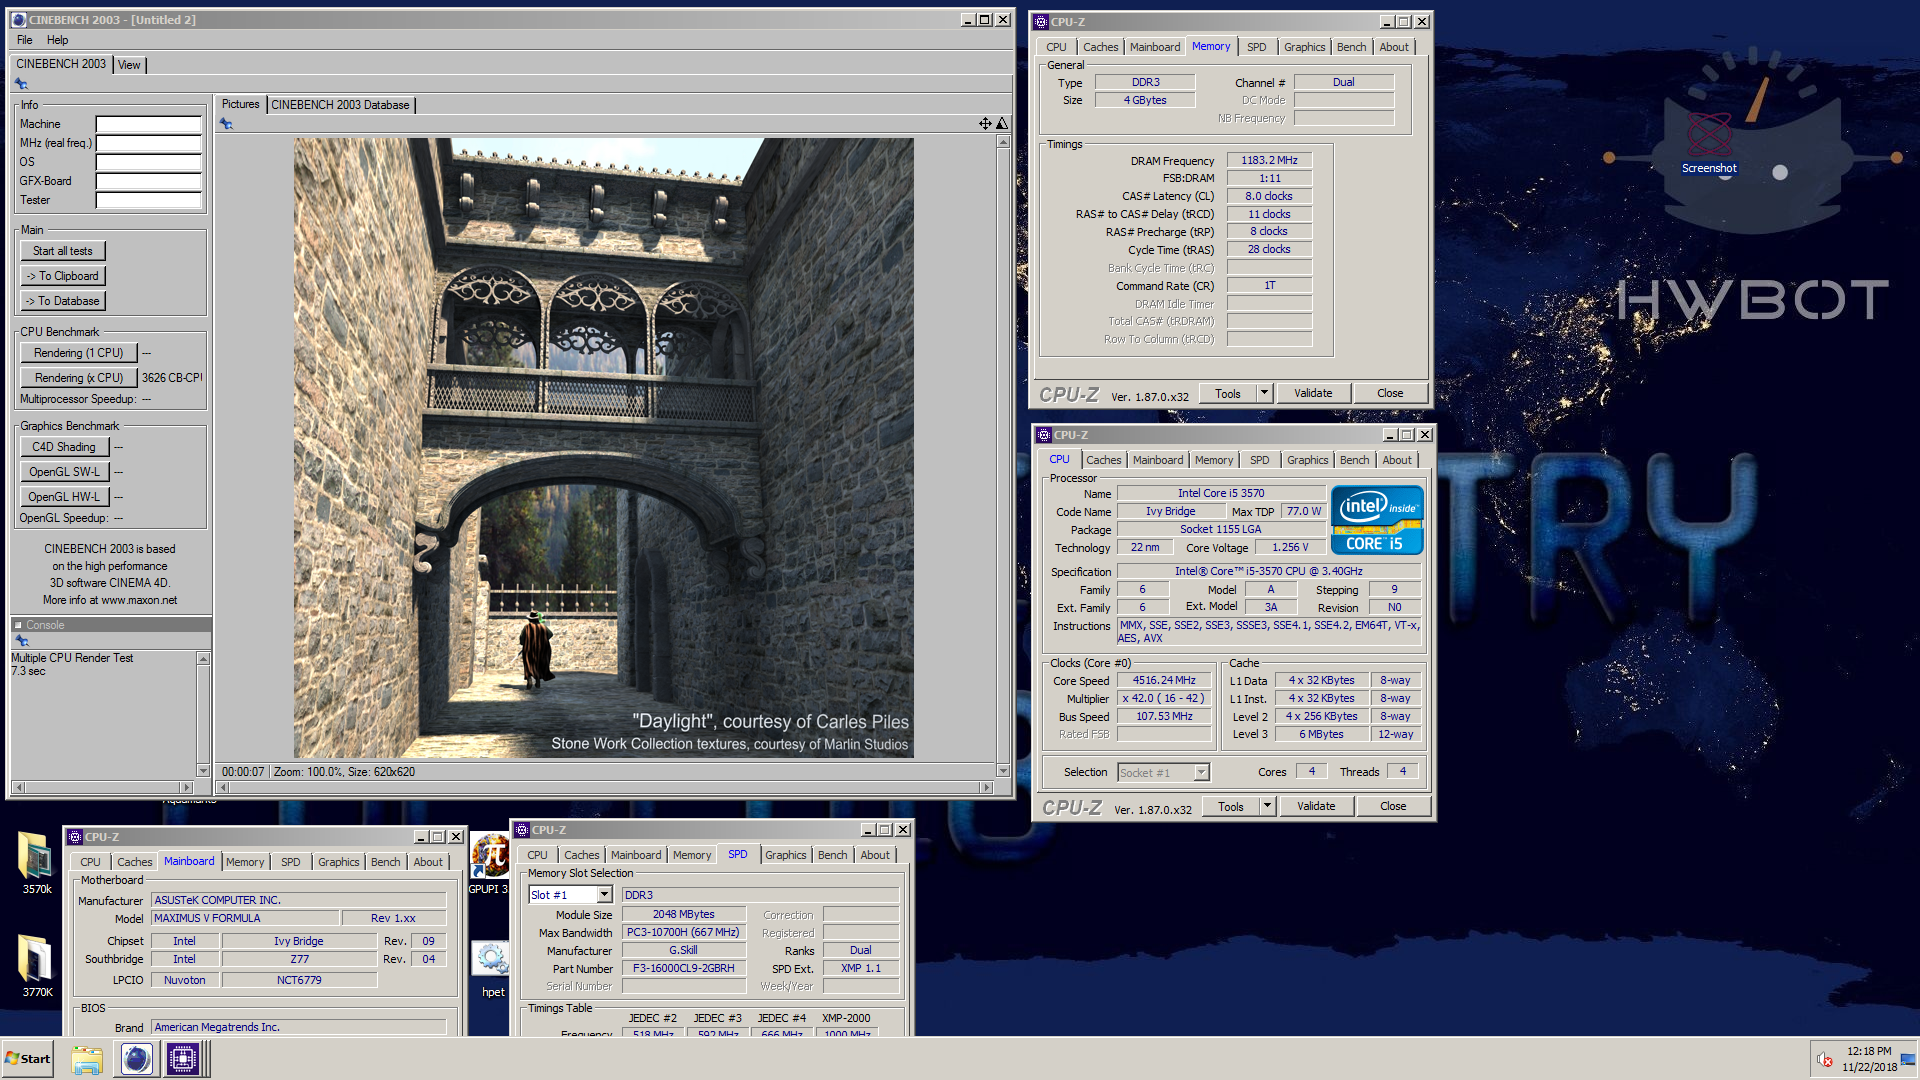Select Graphics tab in Mainboard CPU-Z window
Screen dimensions: 1920x1080
click(x=338, y=862)
